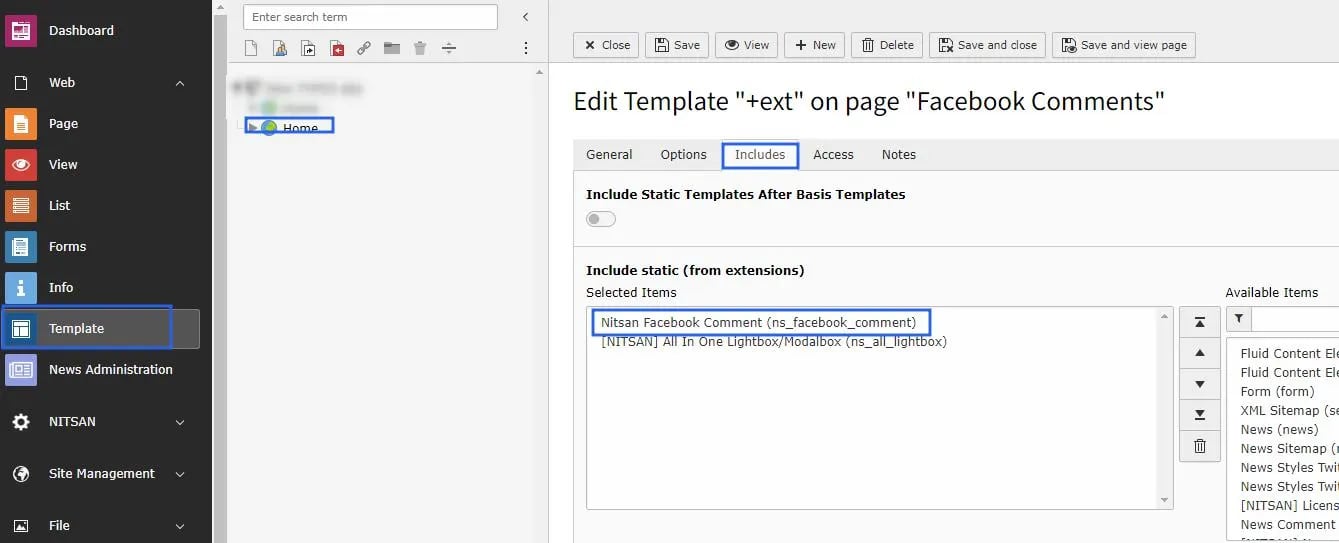This screenshot has height=543, width=1339.
Task: Expand the File module group
Action: pos(180,526)
